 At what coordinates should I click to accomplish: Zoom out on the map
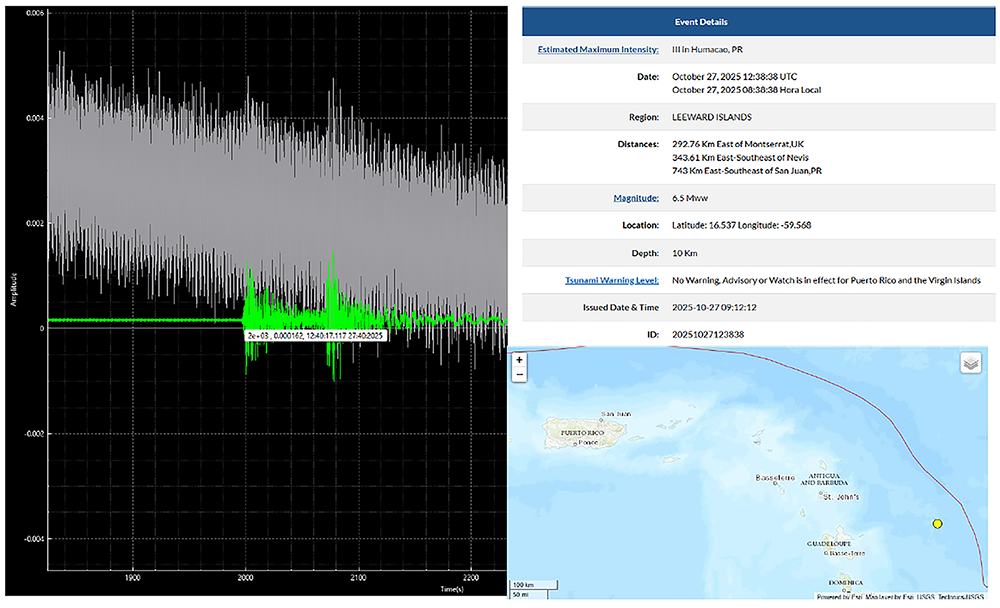tap(519, 375)
